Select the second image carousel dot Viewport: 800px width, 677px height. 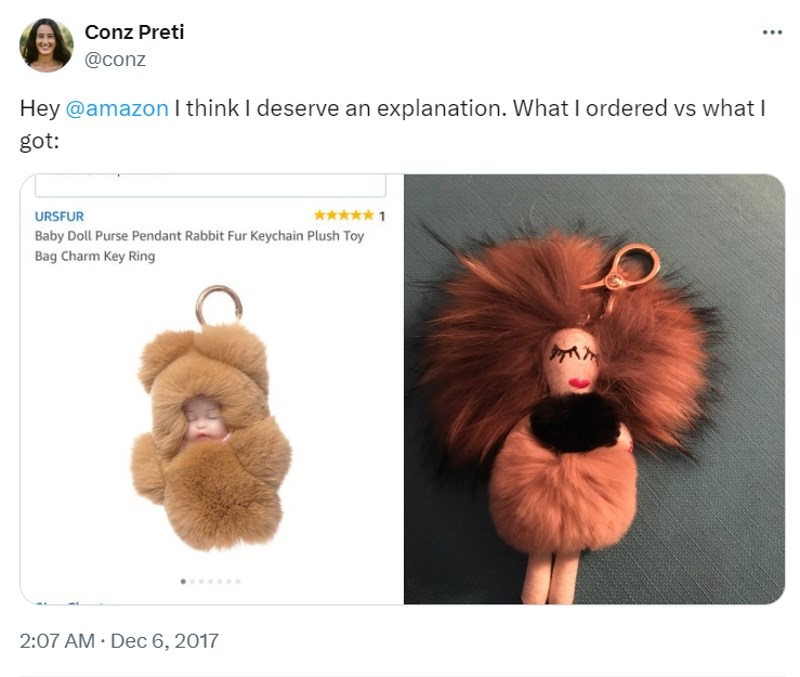tap(192, 581)
